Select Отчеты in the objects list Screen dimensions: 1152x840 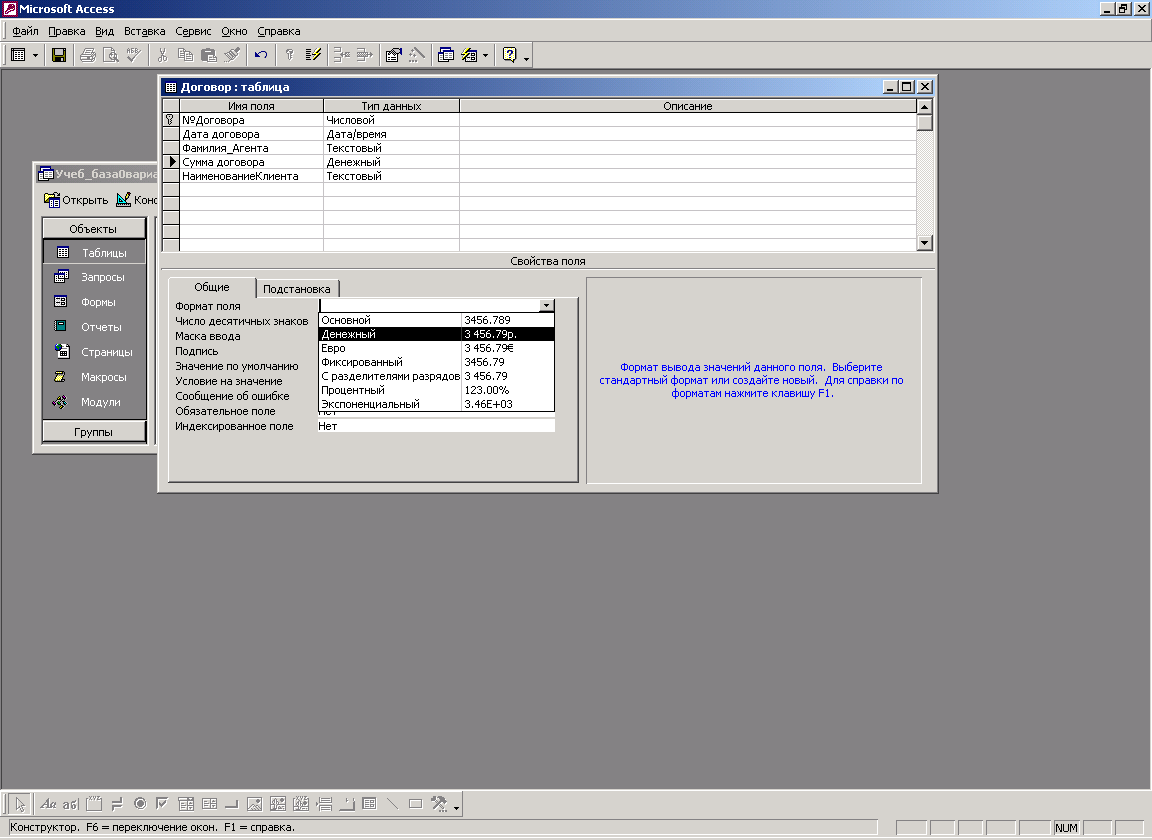click(93, 327)
